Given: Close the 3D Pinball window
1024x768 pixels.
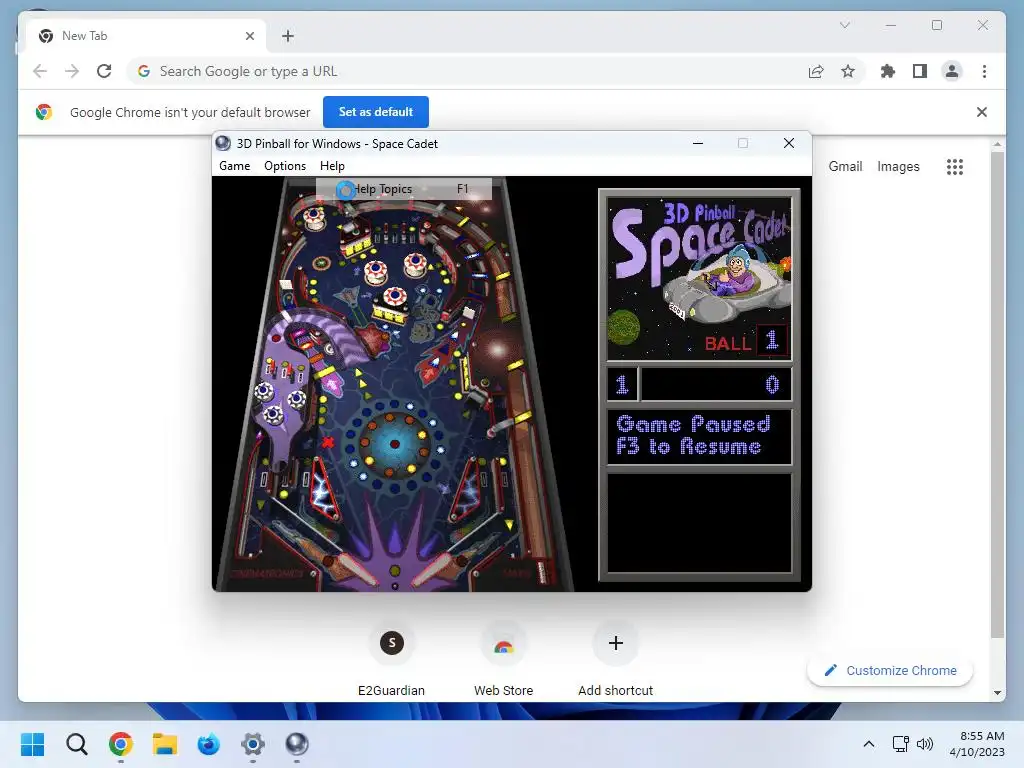Looking at the screenshot, I should point(788,143).
